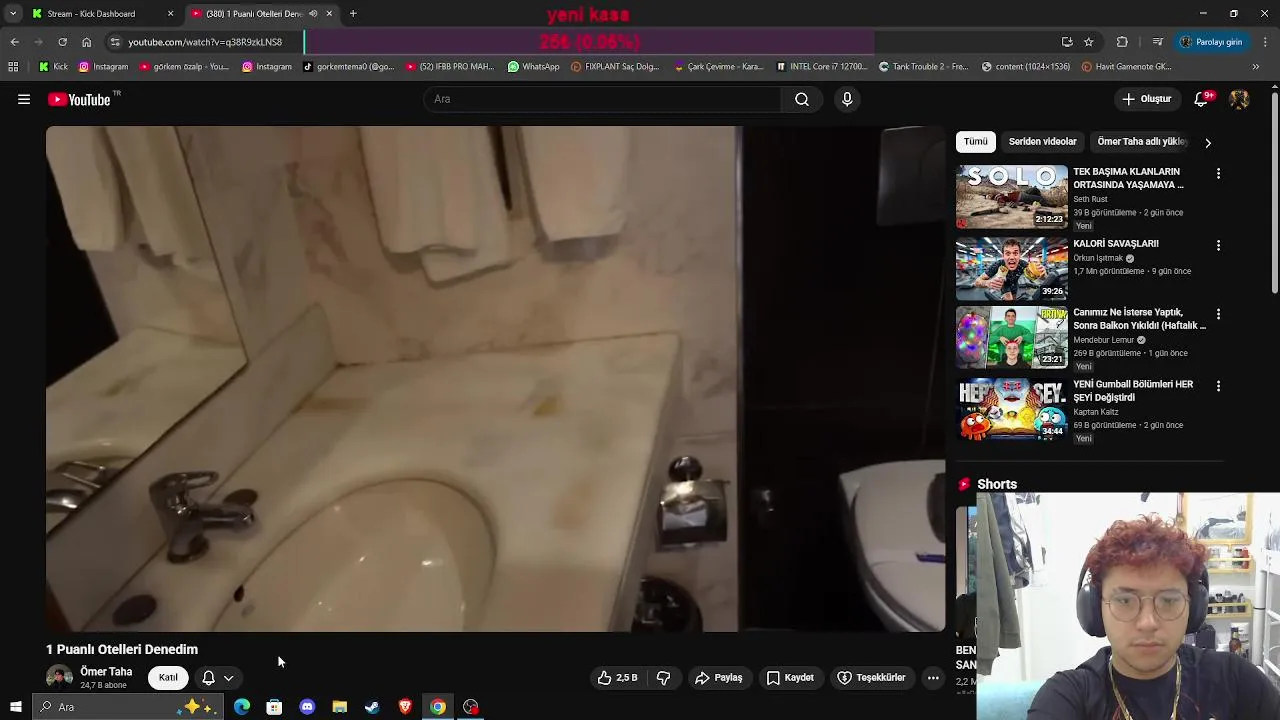
Task: Open Ömer Taha channel name link
Action: [106, 672]
